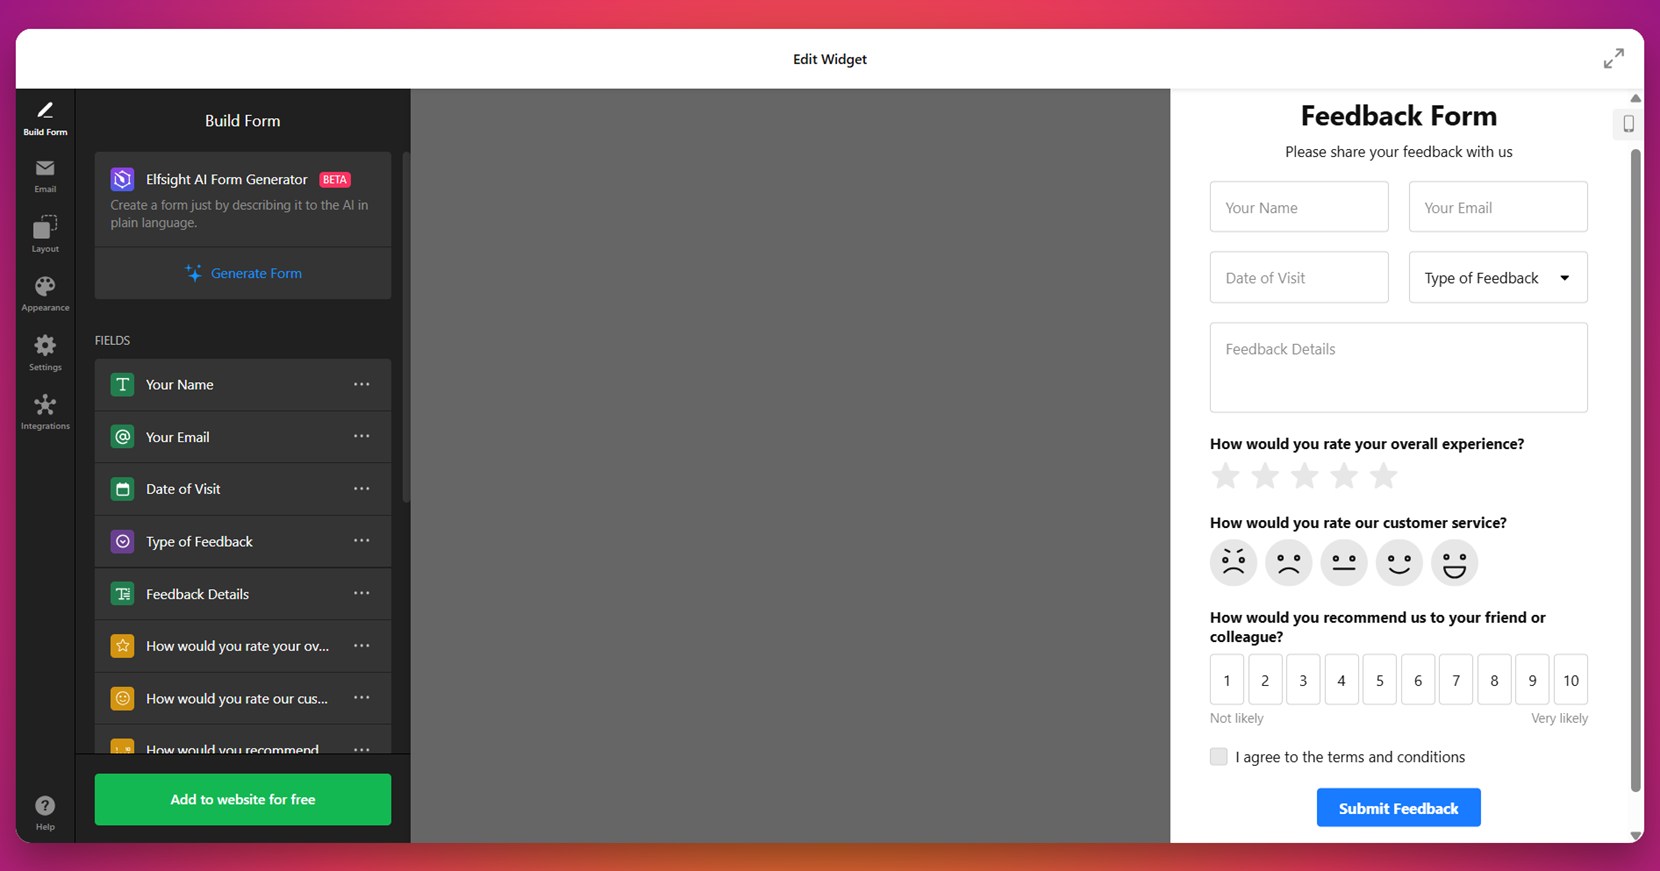Check the agree to terms and conditions box
This screenshot has width=1660, height=871.
[1218, 756]
